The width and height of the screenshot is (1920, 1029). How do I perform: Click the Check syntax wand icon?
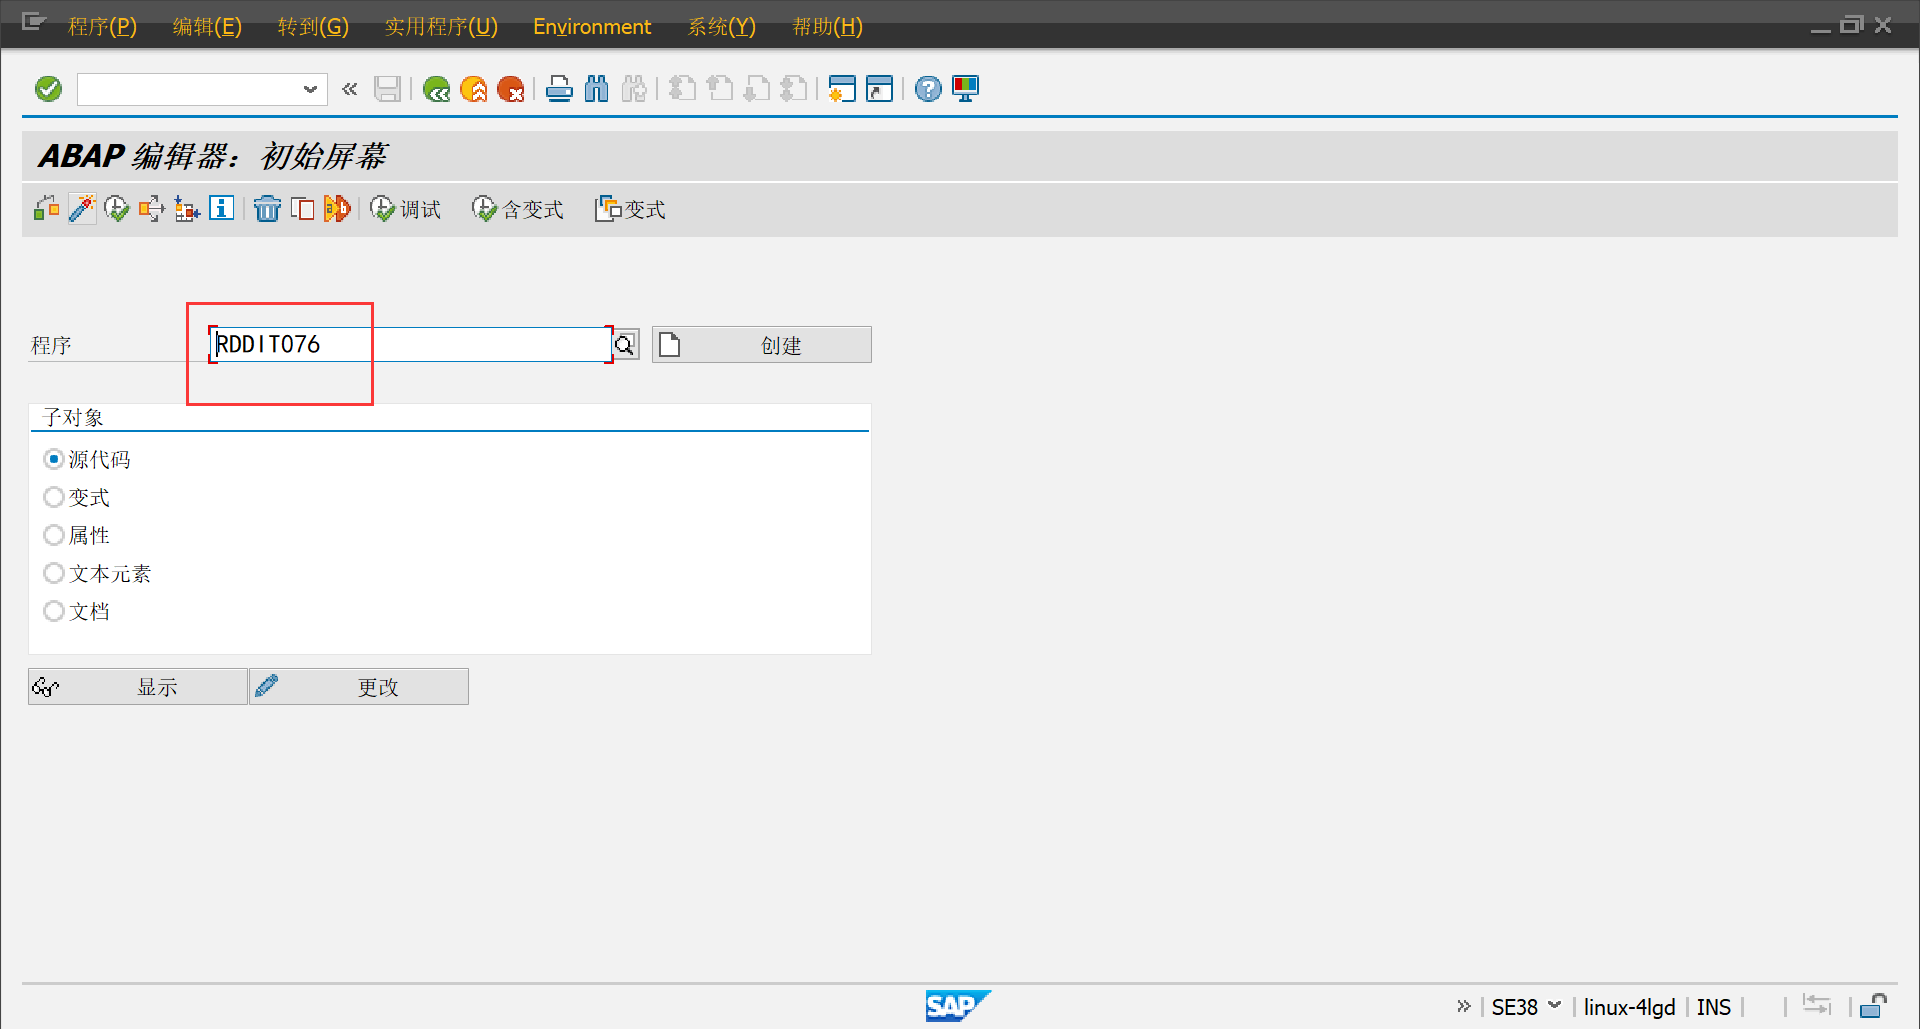82,208
